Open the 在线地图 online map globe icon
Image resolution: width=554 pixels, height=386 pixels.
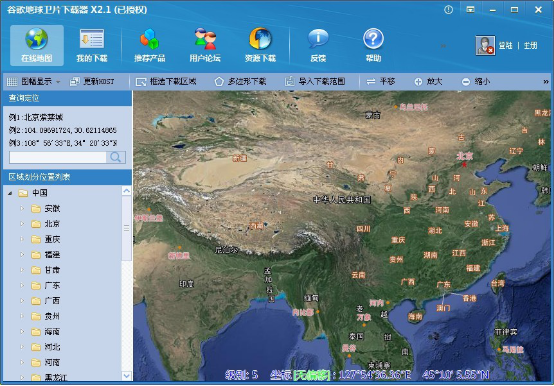[x=36, y=39]
